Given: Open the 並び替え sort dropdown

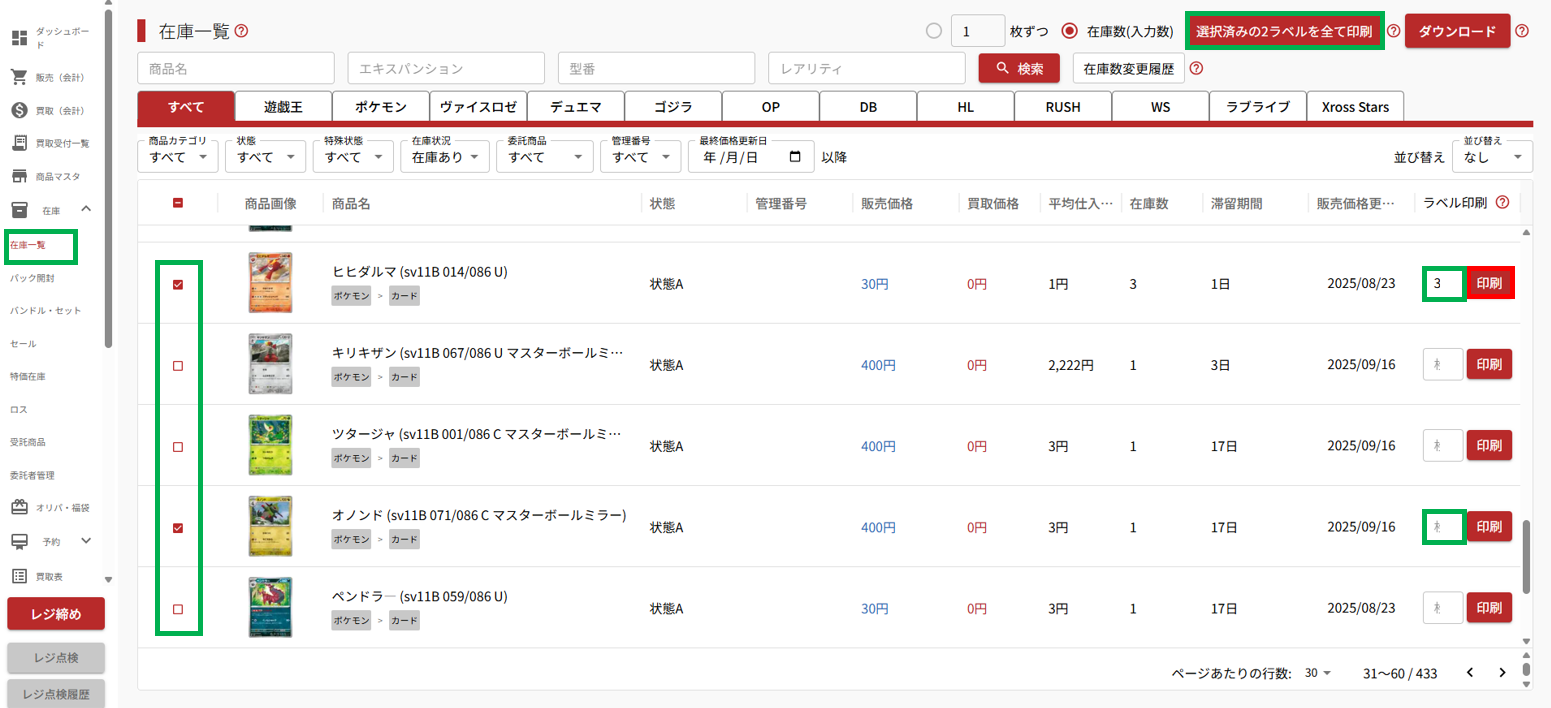Looking at the screenshot, I should (1491, 156).
